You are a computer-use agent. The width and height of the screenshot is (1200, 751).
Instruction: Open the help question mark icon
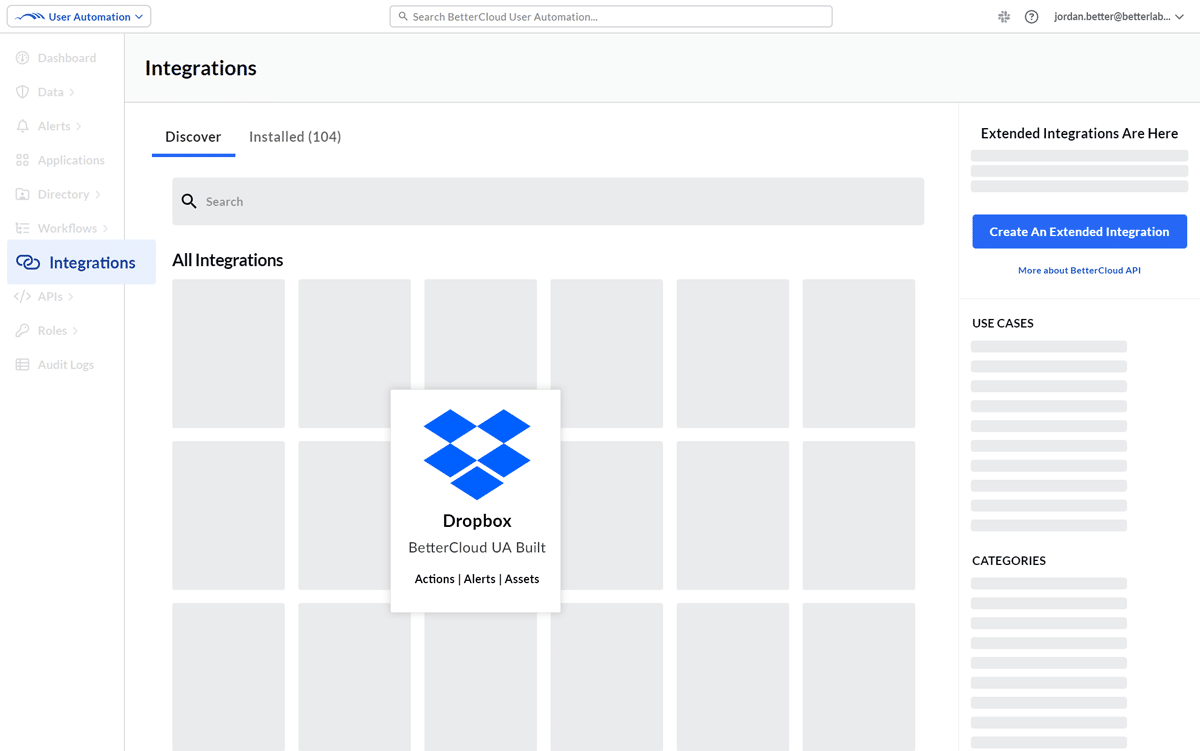pyautogui.click(x=1032, y=17)
